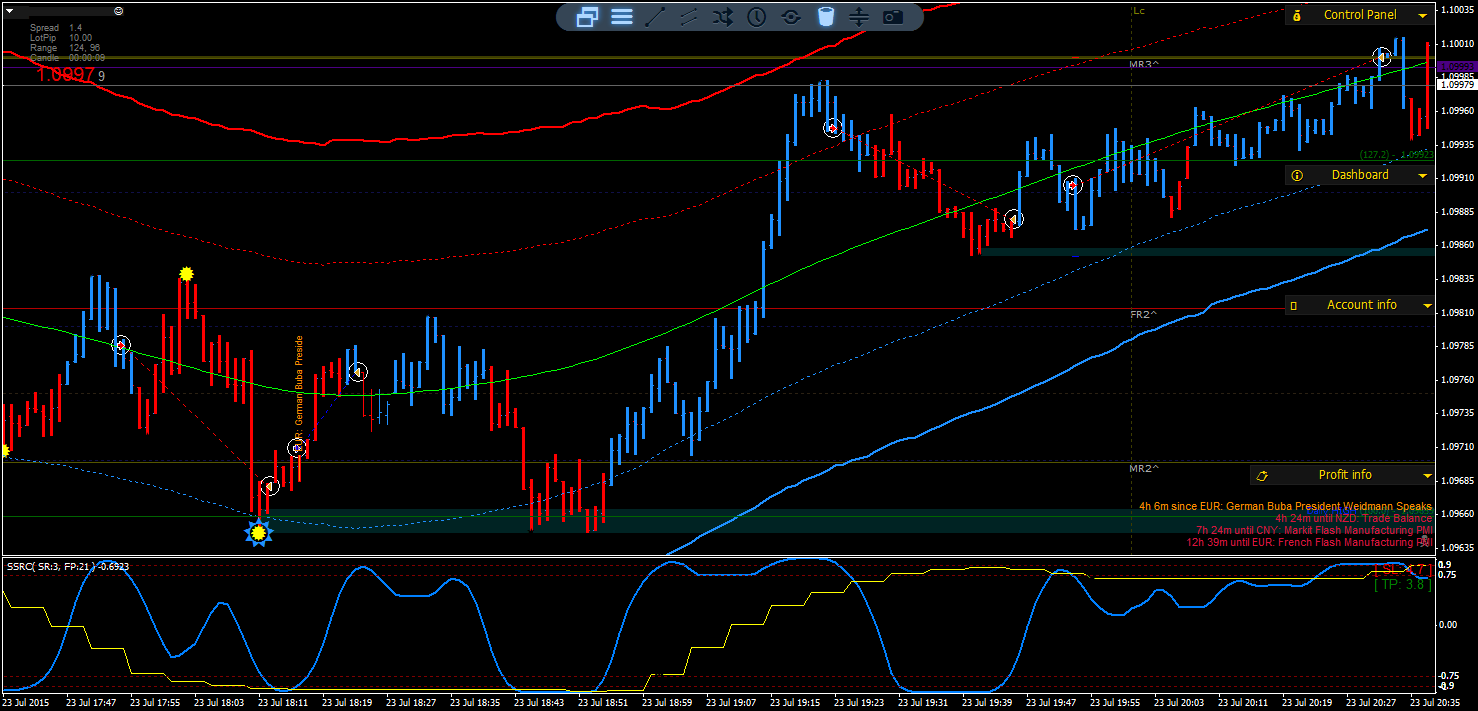The height and width of the screenshot is (711, 1478).
Task: Click the 0.75 level on oscillator scale
Action: tap(1446, 575)
